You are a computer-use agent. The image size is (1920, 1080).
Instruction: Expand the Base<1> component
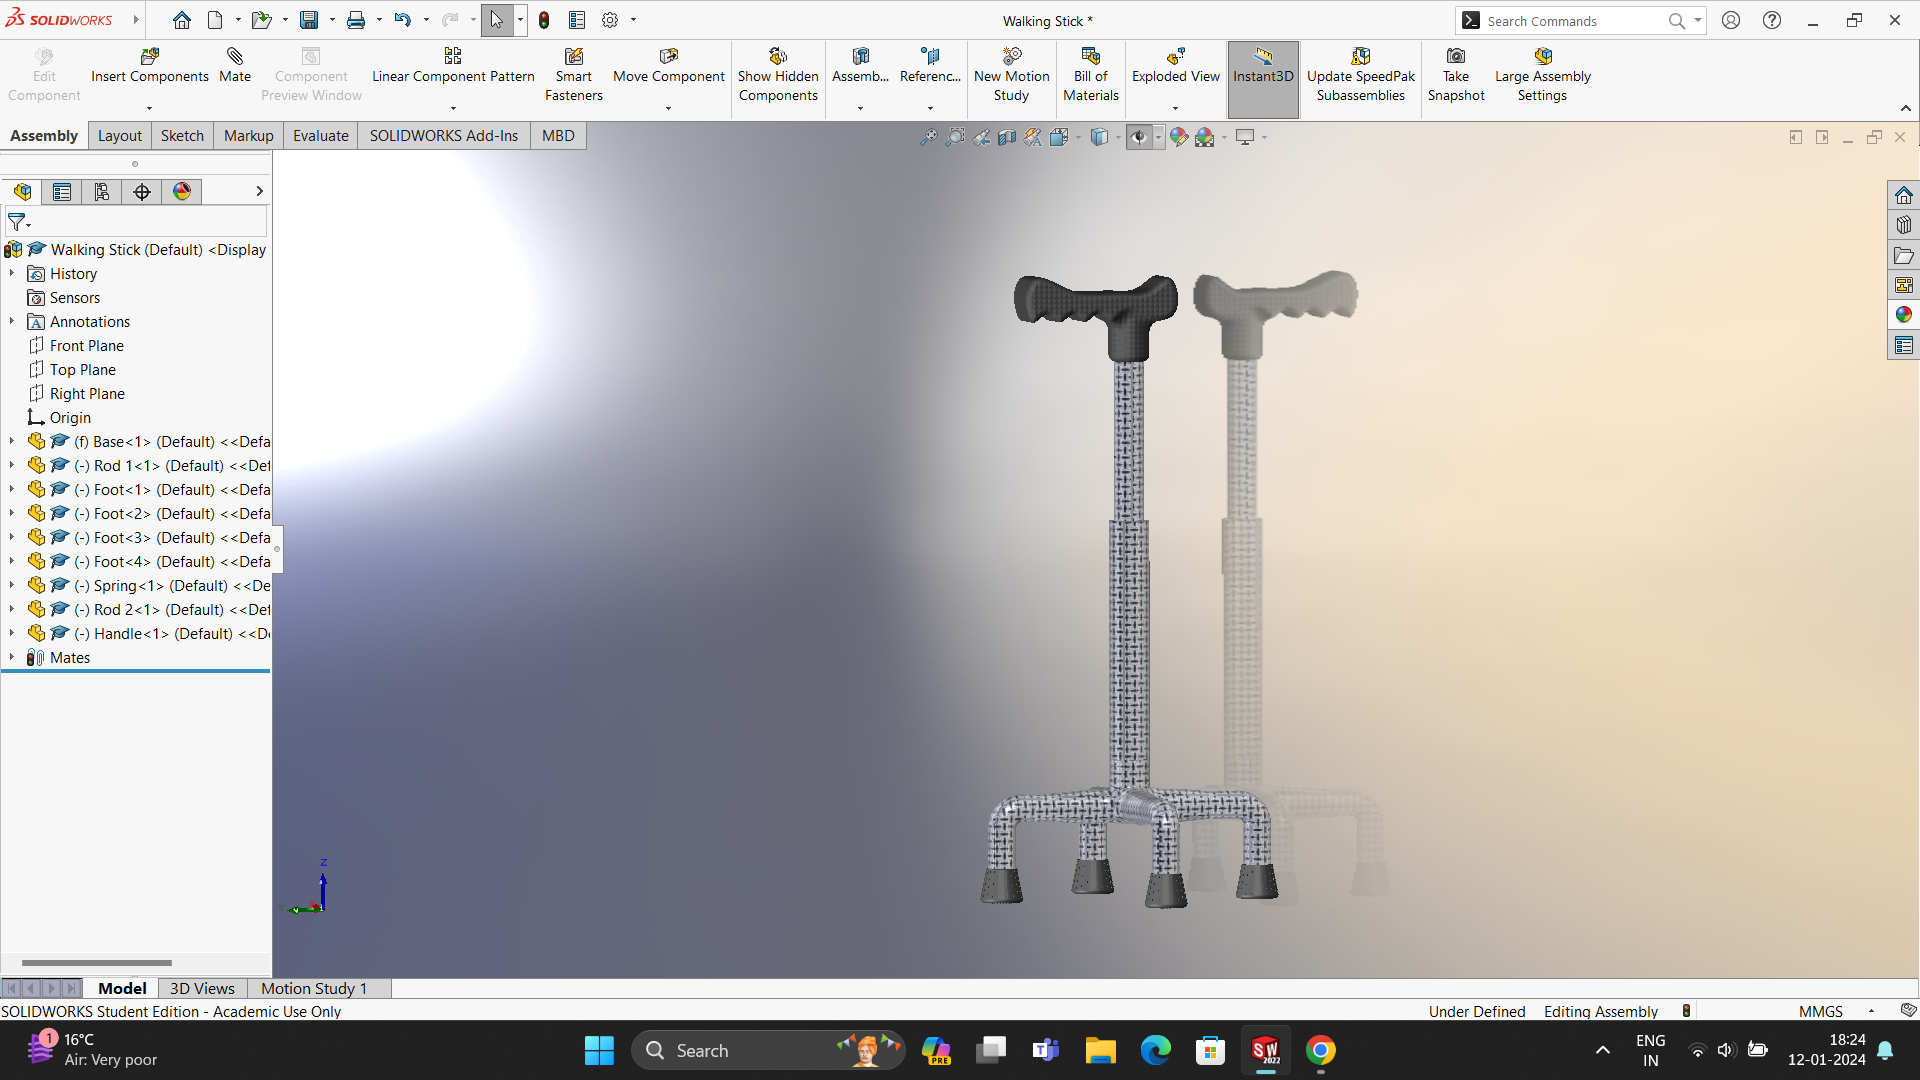[12, 442]
